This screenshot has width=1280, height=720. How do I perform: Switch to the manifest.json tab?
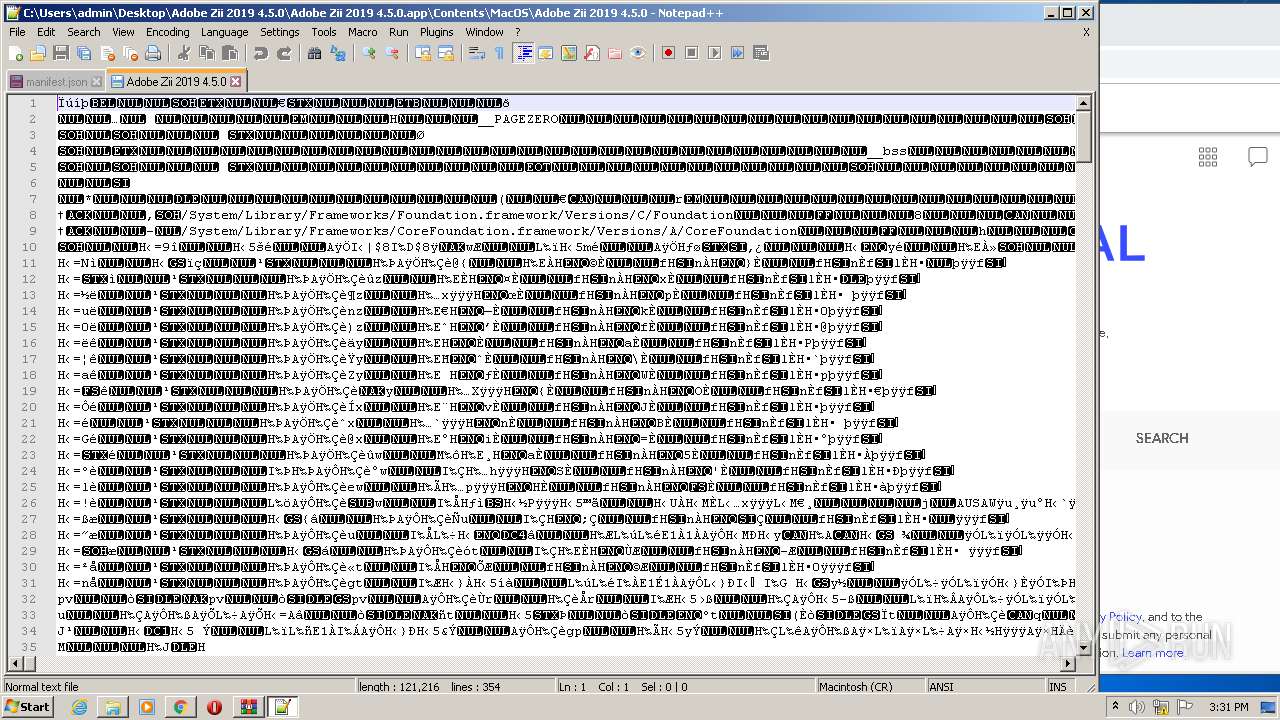click(56, 81)
